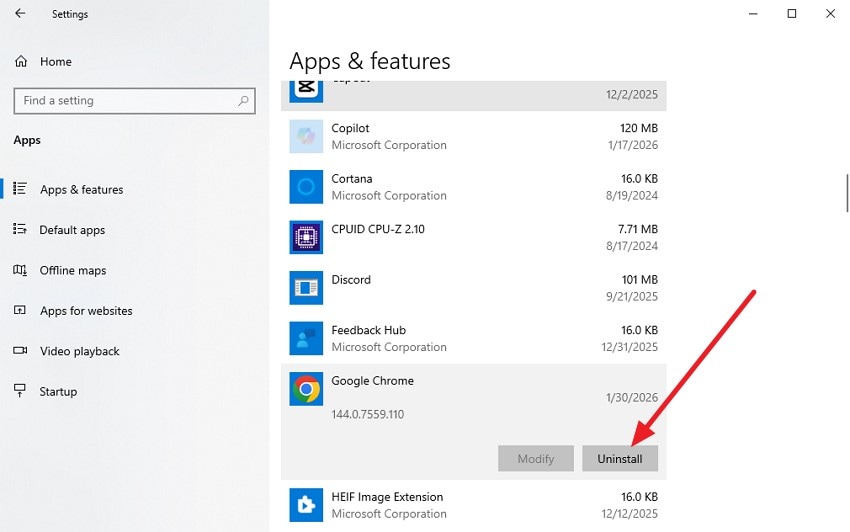The width and height of the screenshot is (850, 532).
Task: Click the 7.71 MB size value
Action: click(638, 229)
